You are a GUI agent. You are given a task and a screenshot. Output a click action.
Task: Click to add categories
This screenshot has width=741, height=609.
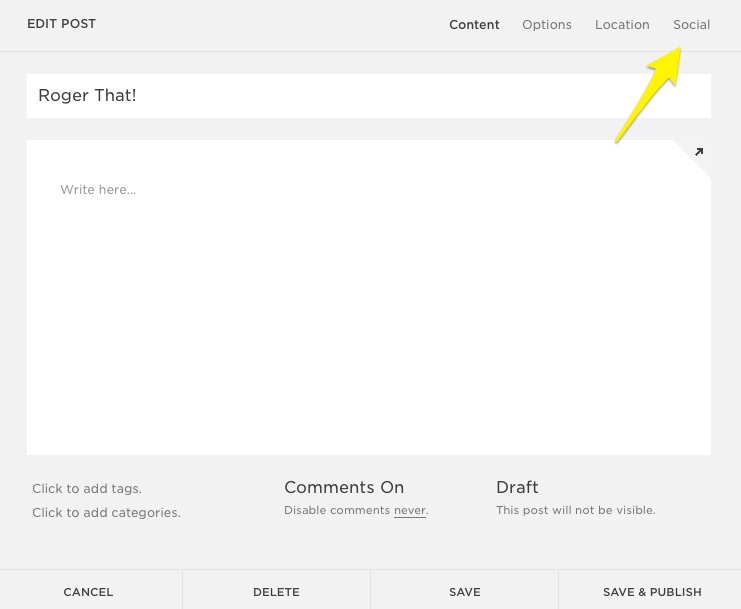[106, 513]
